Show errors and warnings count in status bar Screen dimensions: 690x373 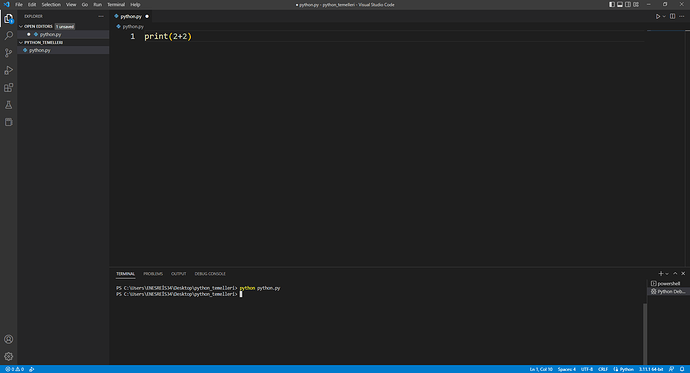pos(14,369)
